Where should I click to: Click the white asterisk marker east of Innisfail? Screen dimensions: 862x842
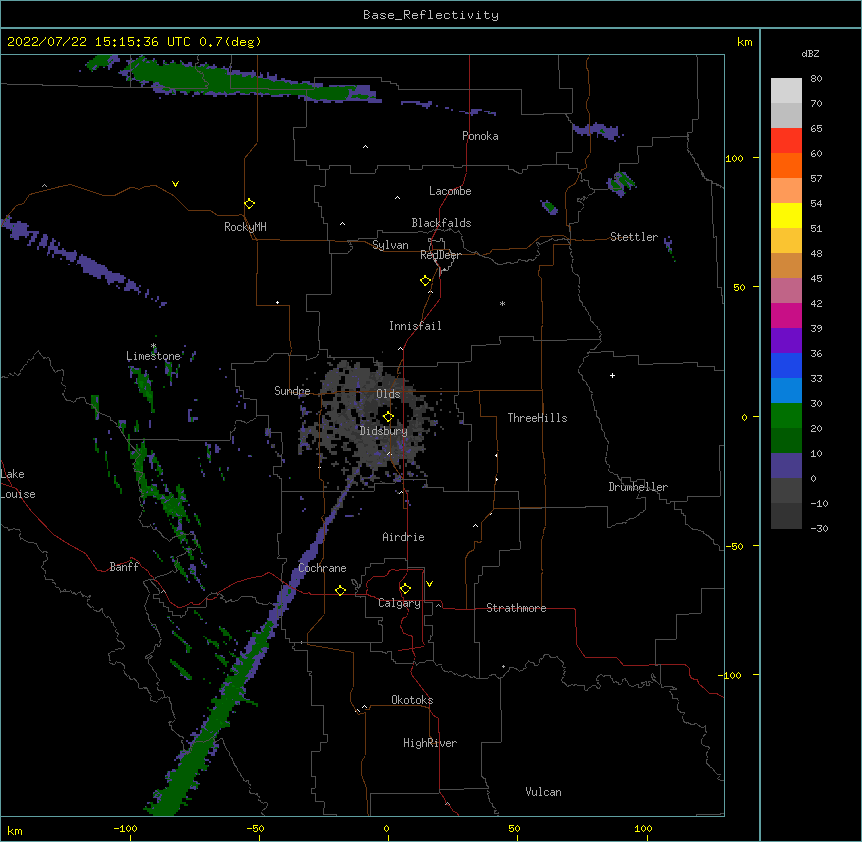502,304
